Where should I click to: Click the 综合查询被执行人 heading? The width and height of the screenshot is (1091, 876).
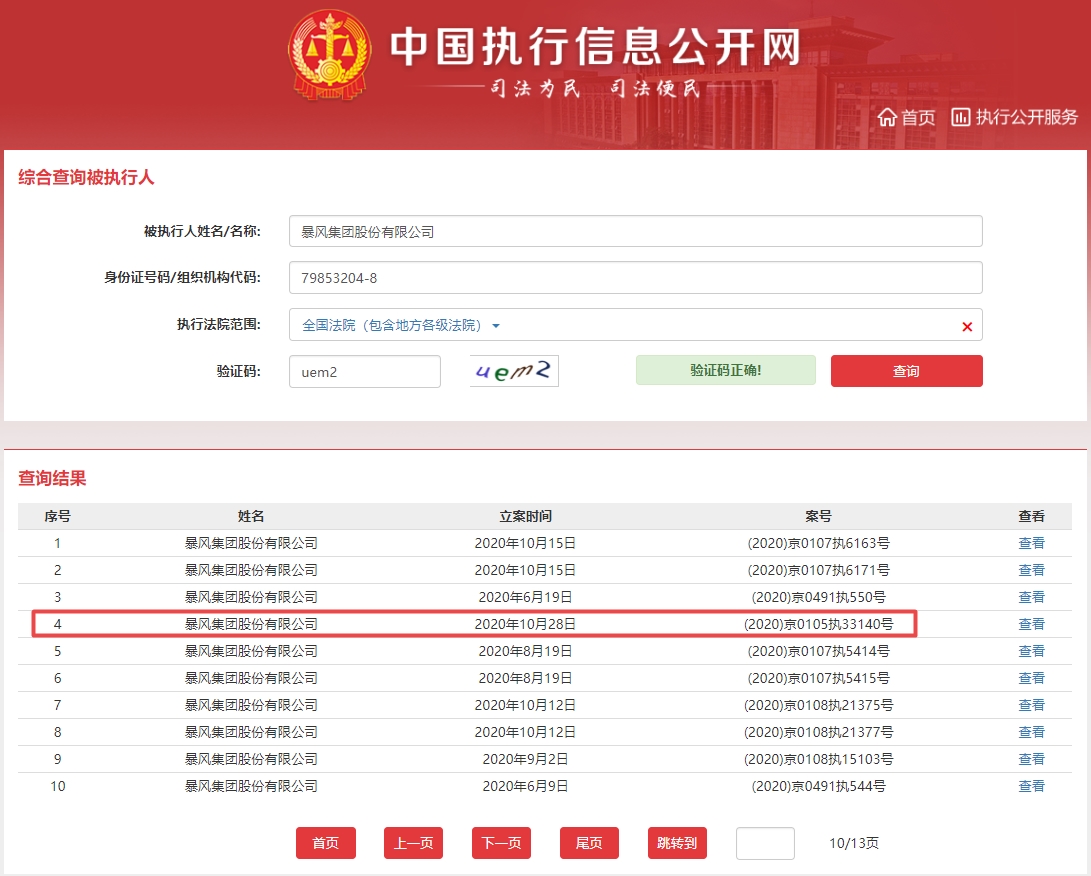(x=86, y=177)
